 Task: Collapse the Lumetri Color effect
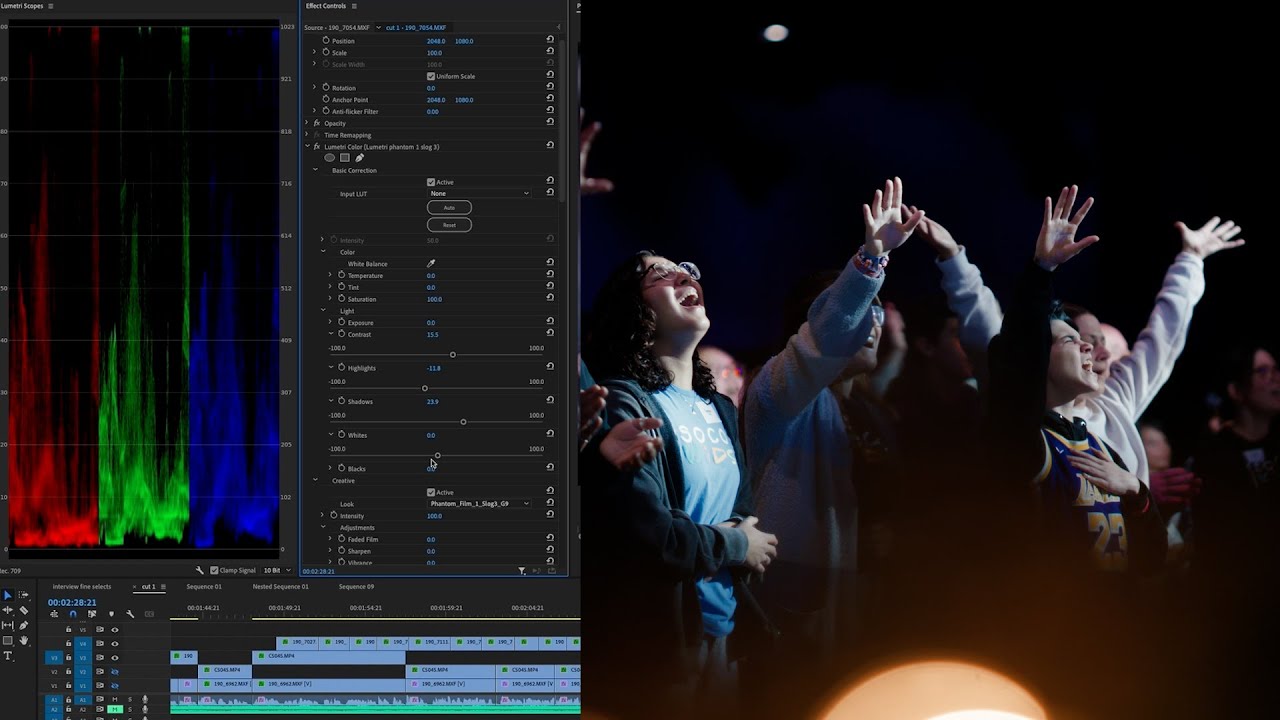308,146
